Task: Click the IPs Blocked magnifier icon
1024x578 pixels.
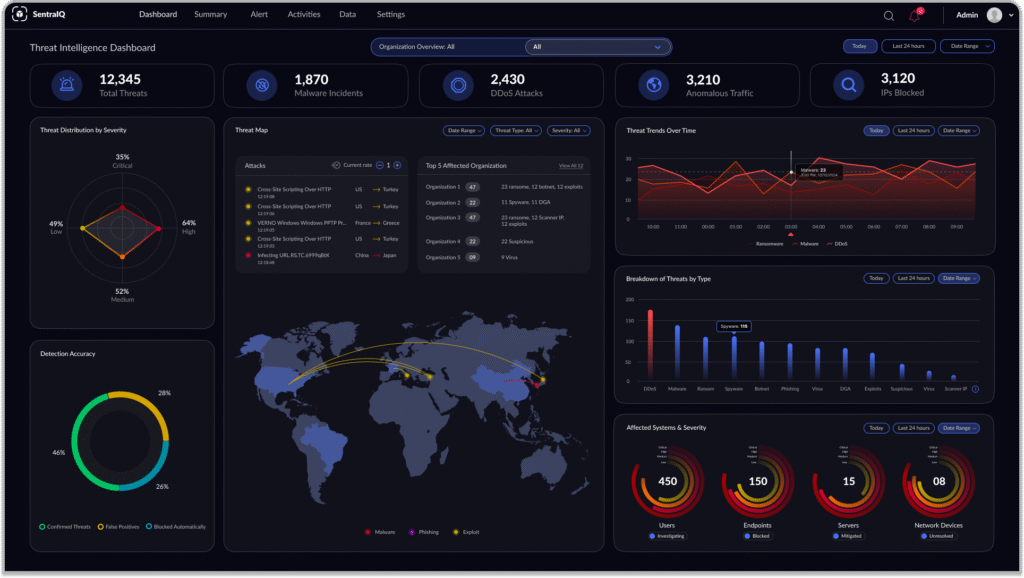Action: [x=849, y=86]
